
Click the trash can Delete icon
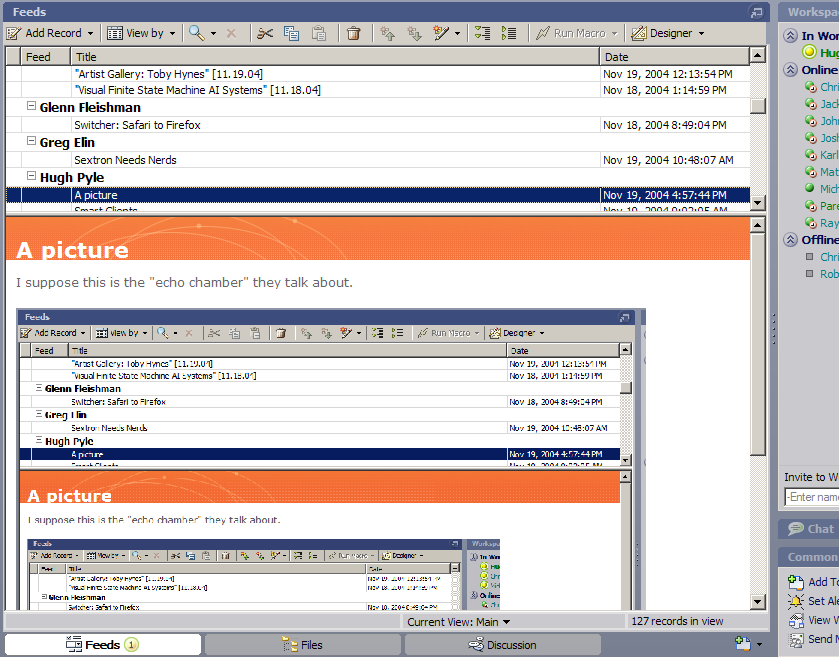point(353,33)
